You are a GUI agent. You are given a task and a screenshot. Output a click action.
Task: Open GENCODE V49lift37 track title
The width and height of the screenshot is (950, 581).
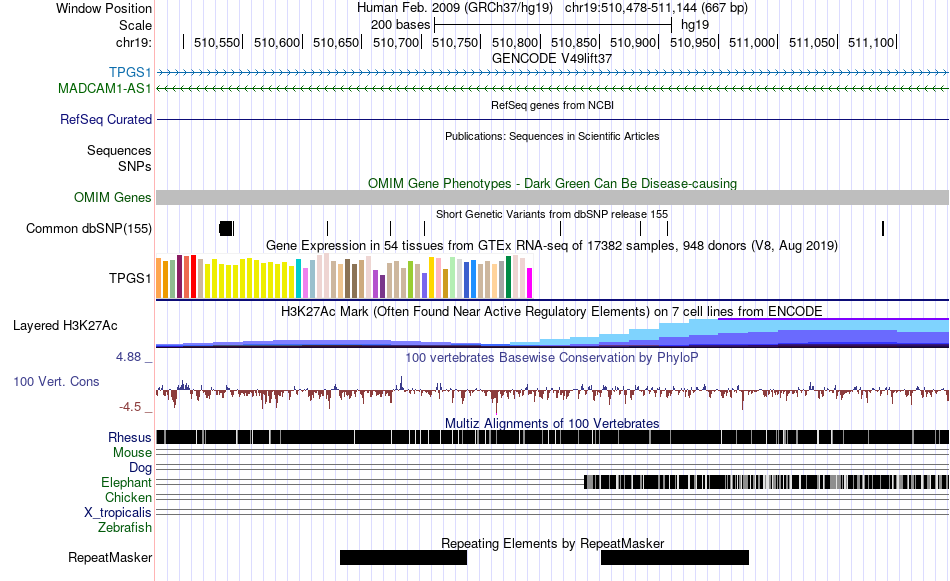551,58
